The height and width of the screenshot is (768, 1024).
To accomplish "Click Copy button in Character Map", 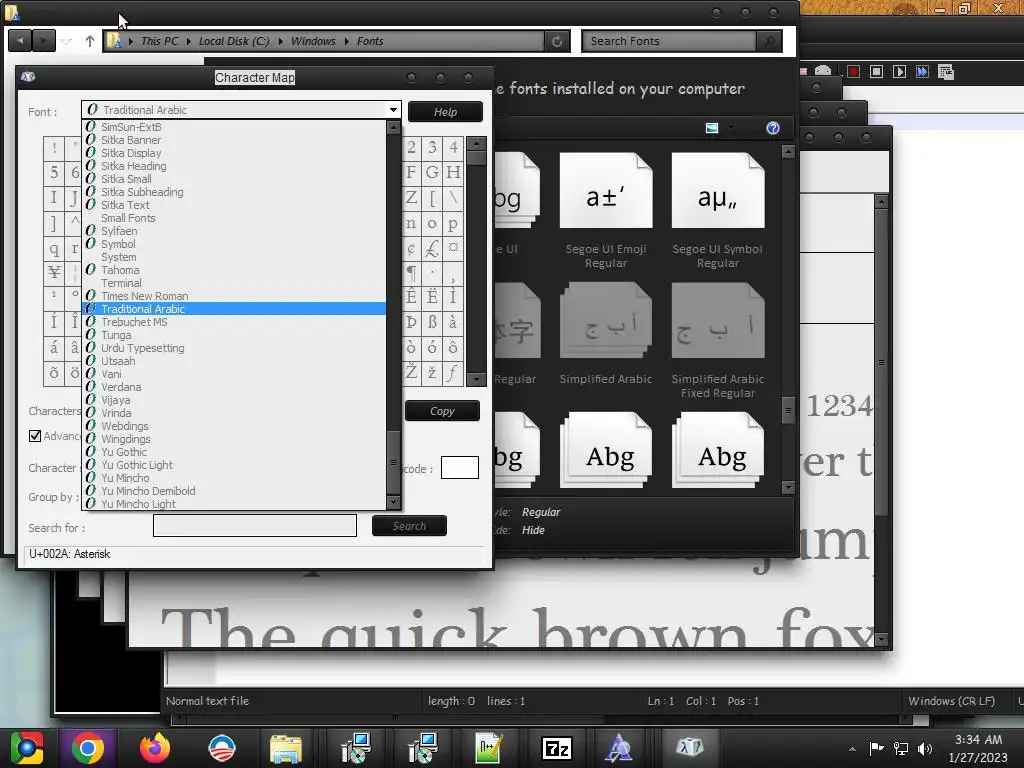I will coord(442,411).
